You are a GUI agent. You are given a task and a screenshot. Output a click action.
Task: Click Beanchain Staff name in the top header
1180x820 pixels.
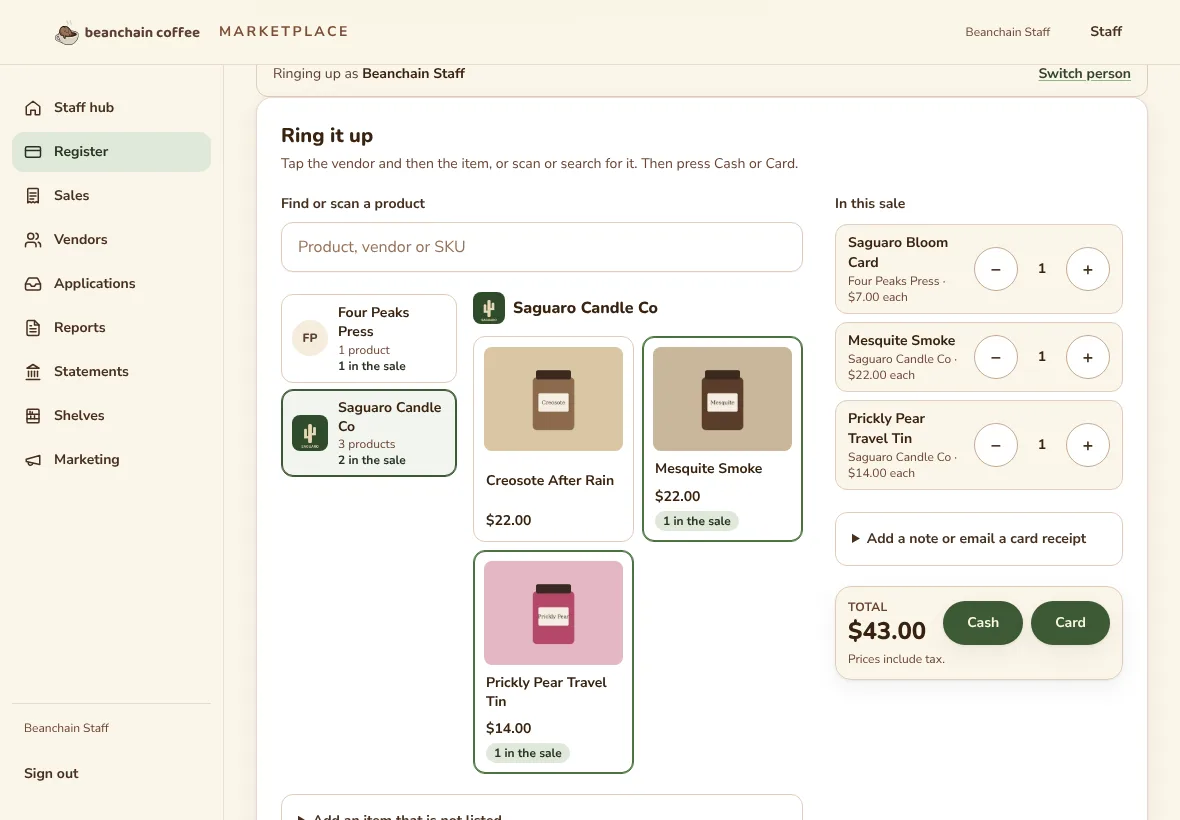click(1008, 32)
